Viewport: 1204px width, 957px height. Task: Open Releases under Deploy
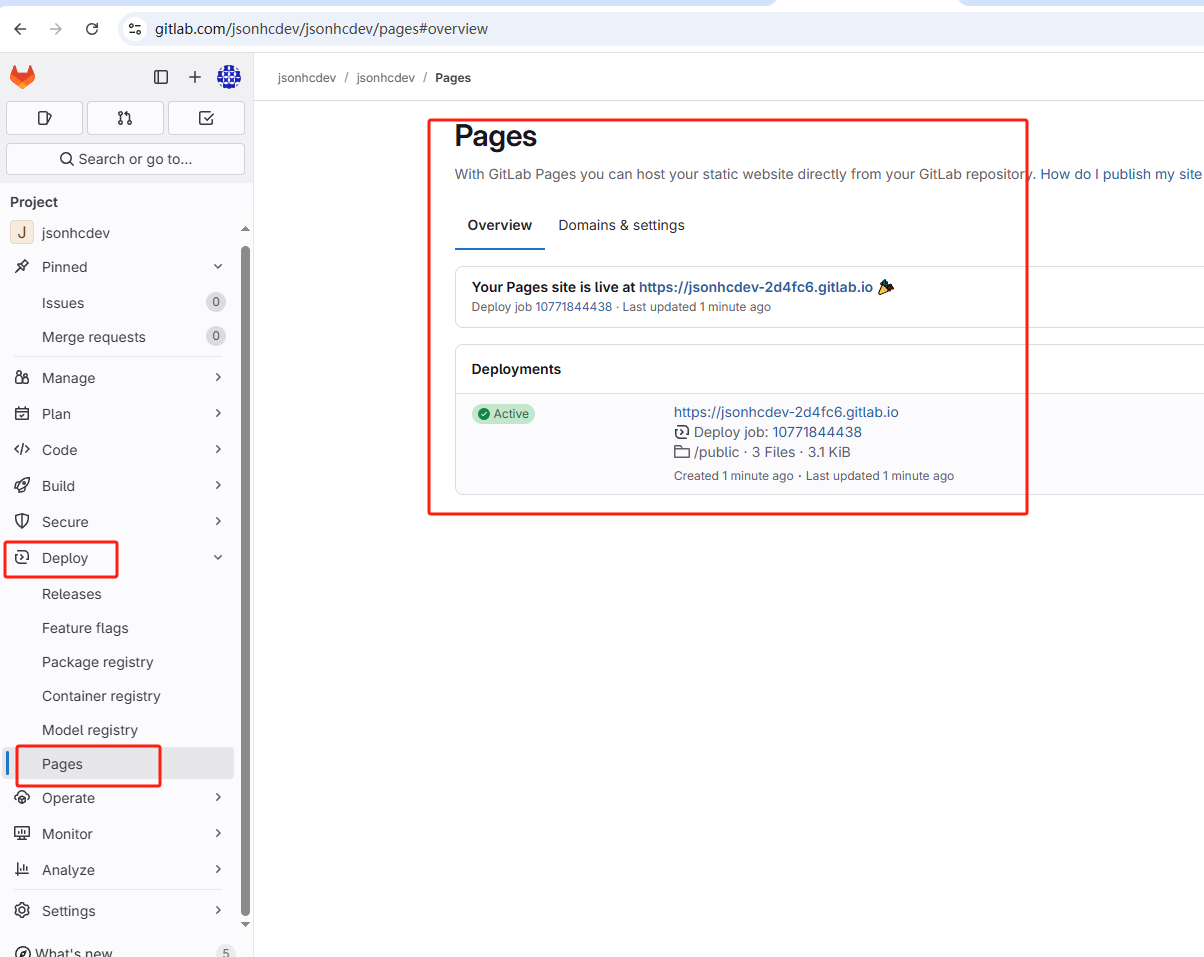72,594
